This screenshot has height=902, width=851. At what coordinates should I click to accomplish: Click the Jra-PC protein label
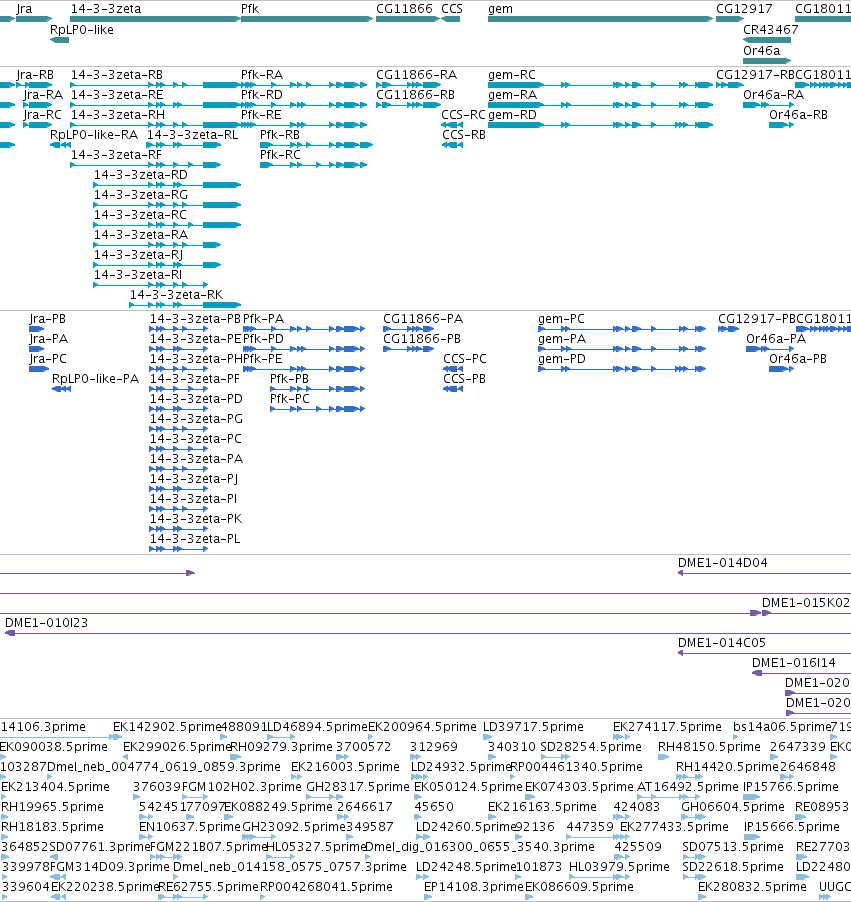pyautogui.click(x=48, y=358)
